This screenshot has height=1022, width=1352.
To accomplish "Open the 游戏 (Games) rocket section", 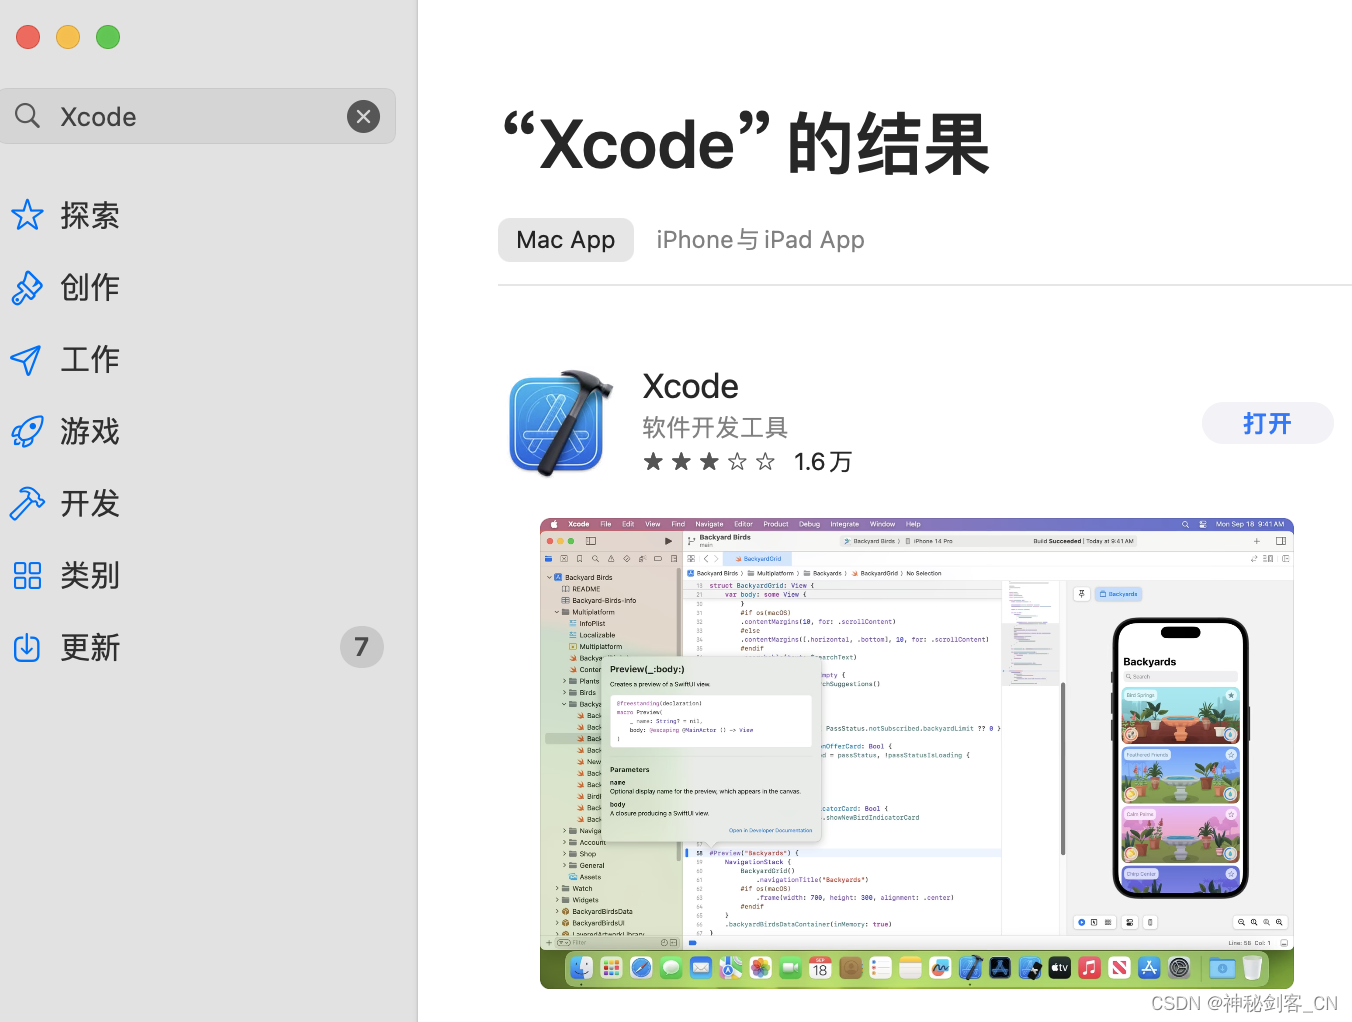I will [x=66, y=431].
